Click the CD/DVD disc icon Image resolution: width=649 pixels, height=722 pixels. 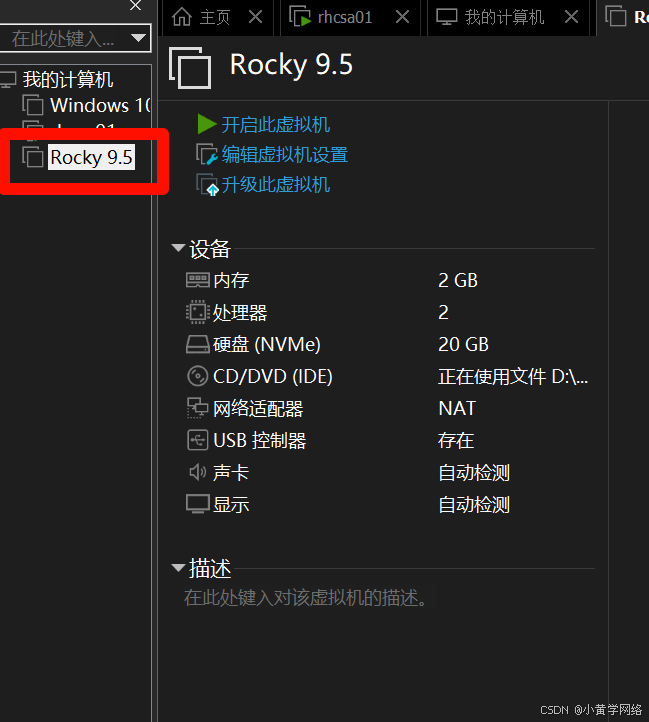198,376
